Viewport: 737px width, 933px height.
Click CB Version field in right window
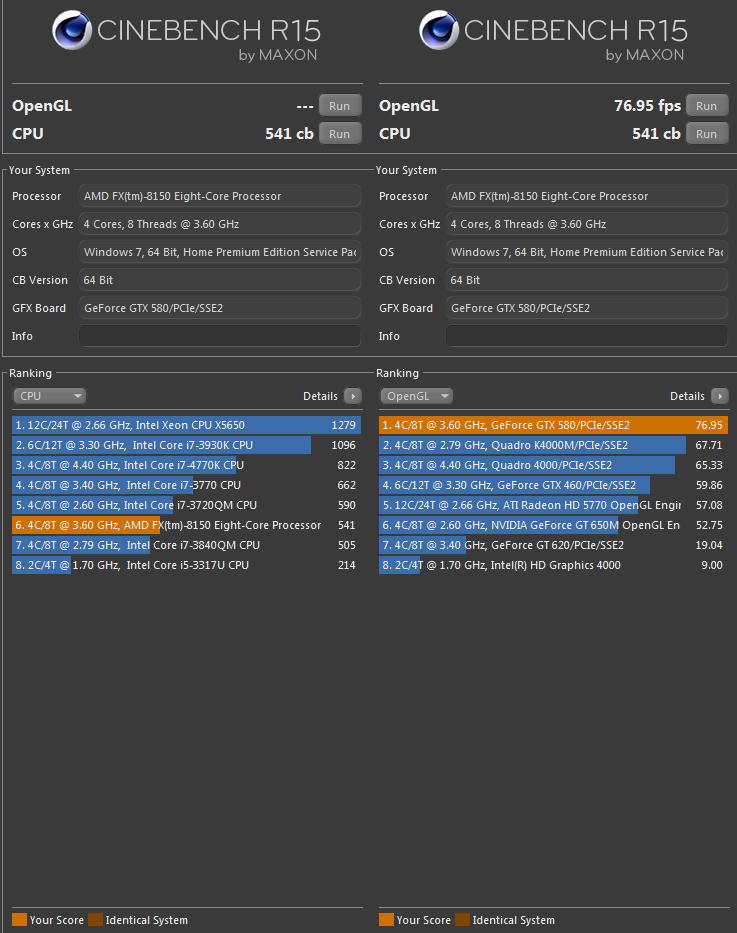point(587,280)
